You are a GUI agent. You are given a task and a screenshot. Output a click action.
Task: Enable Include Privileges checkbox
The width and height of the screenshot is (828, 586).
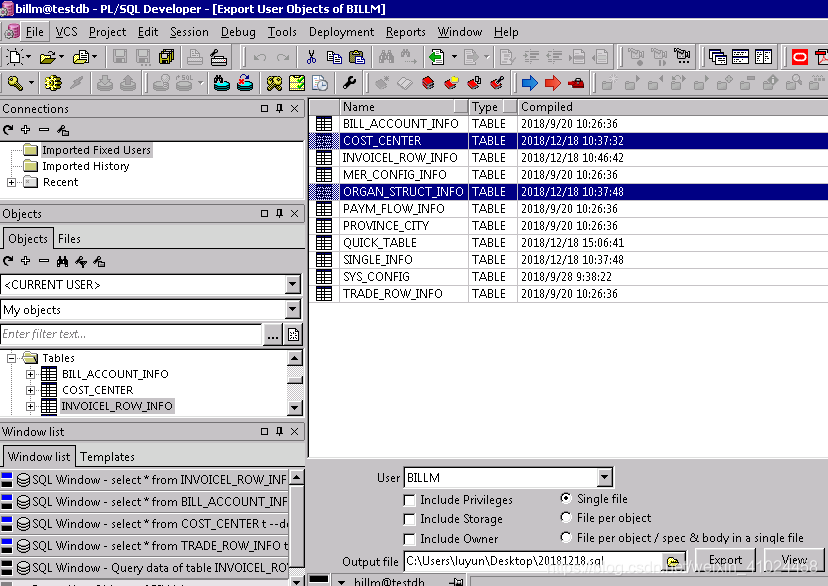point(409,500)
